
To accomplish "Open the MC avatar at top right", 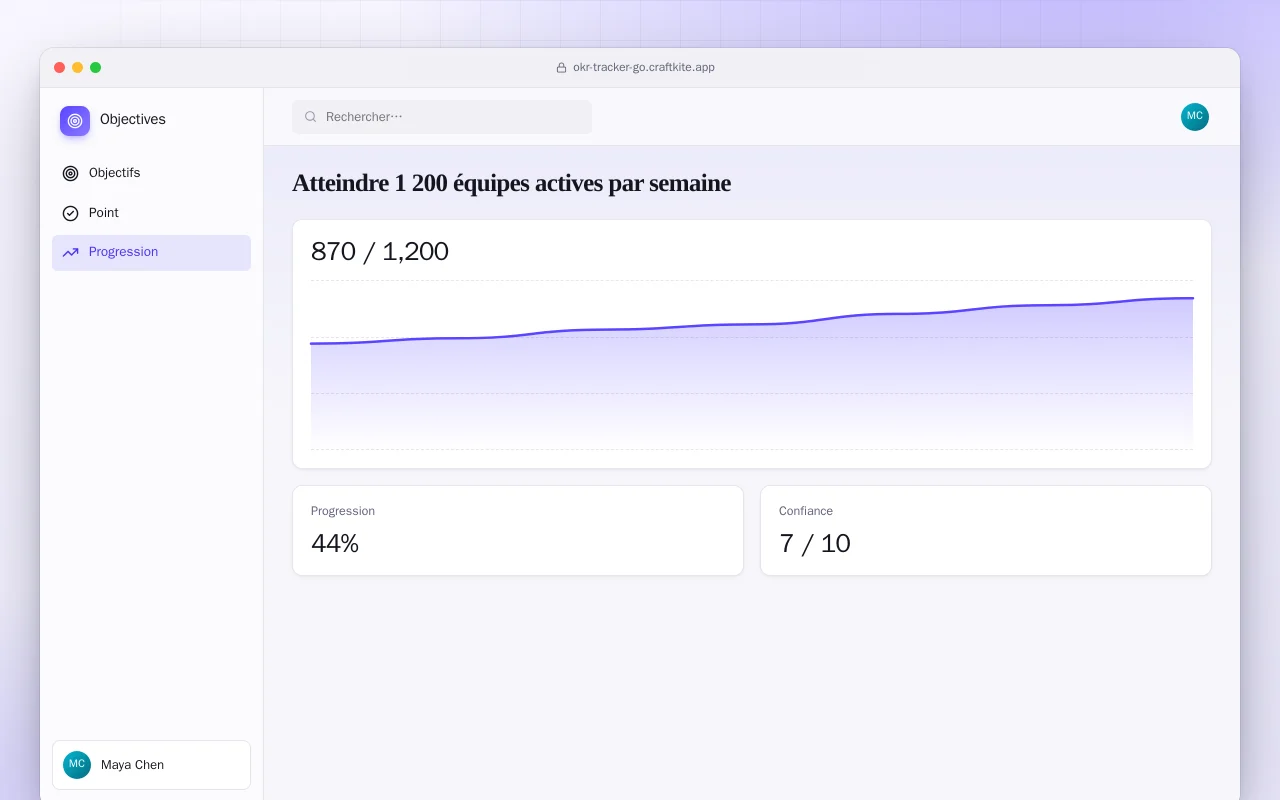I will pos(1195,117).
